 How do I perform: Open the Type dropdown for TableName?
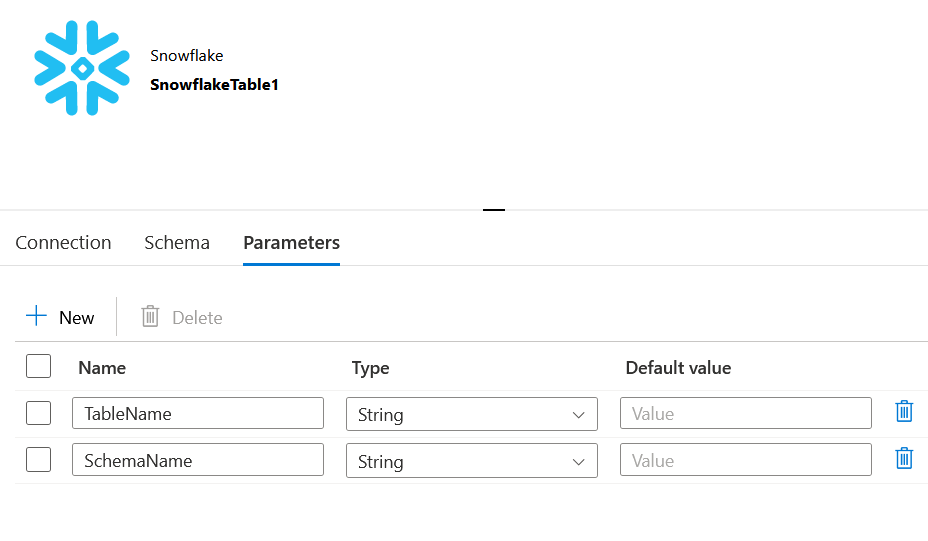click(471, 414)
